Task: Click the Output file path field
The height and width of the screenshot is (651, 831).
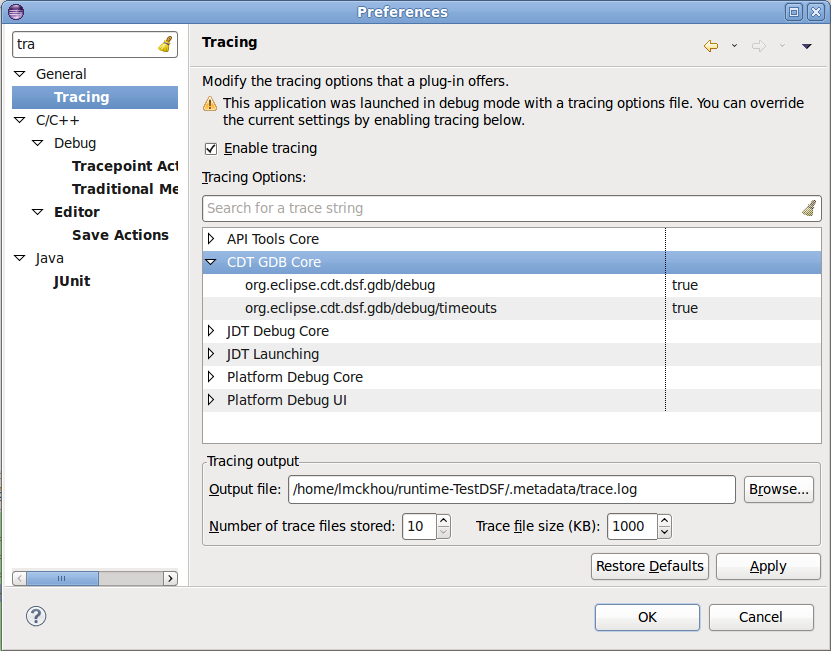Action: tap(511, 489)
